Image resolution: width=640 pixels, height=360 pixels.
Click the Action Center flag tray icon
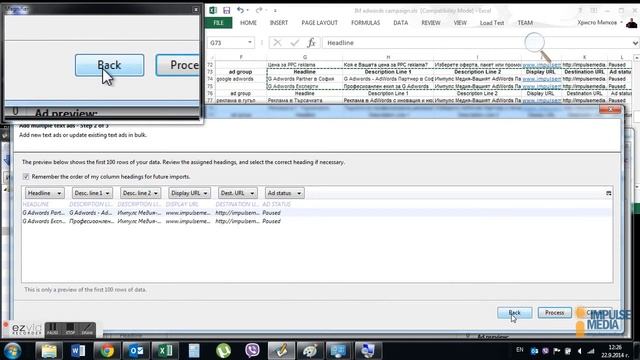tap(556, 351)
